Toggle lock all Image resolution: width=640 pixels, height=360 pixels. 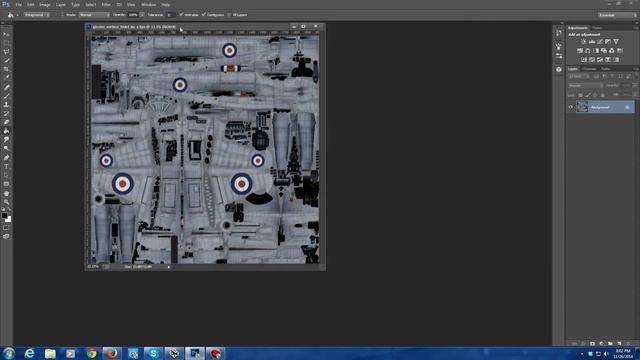point(603,95)
